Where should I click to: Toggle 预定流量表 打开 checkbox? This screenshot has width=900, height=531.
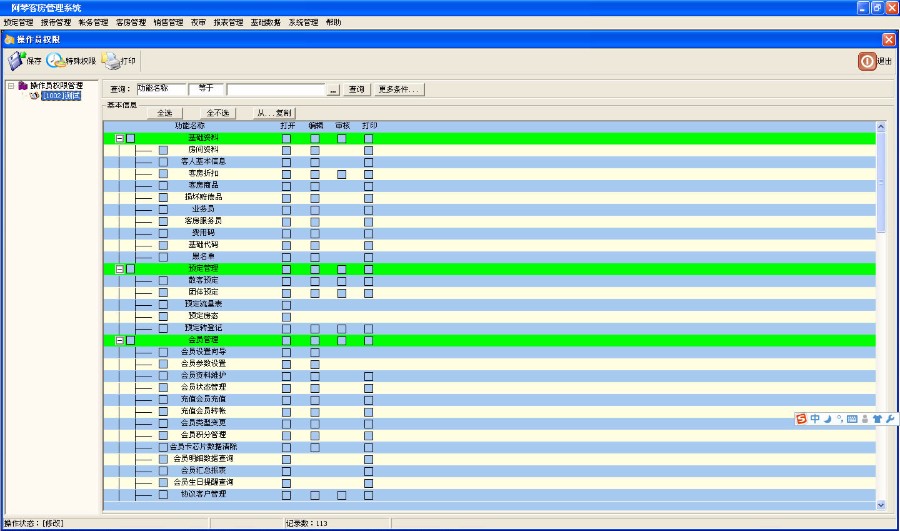point(286,305)
